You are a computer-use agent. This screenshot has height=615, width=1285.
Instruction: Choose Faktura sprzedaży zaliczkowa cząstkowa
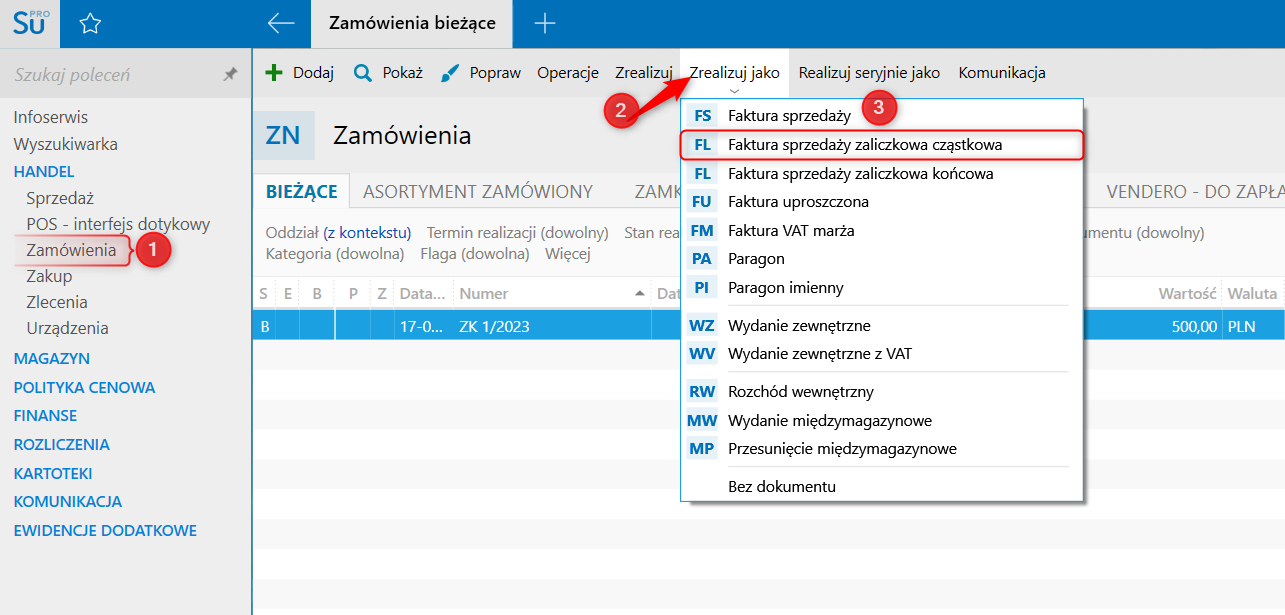coord(865,145)
